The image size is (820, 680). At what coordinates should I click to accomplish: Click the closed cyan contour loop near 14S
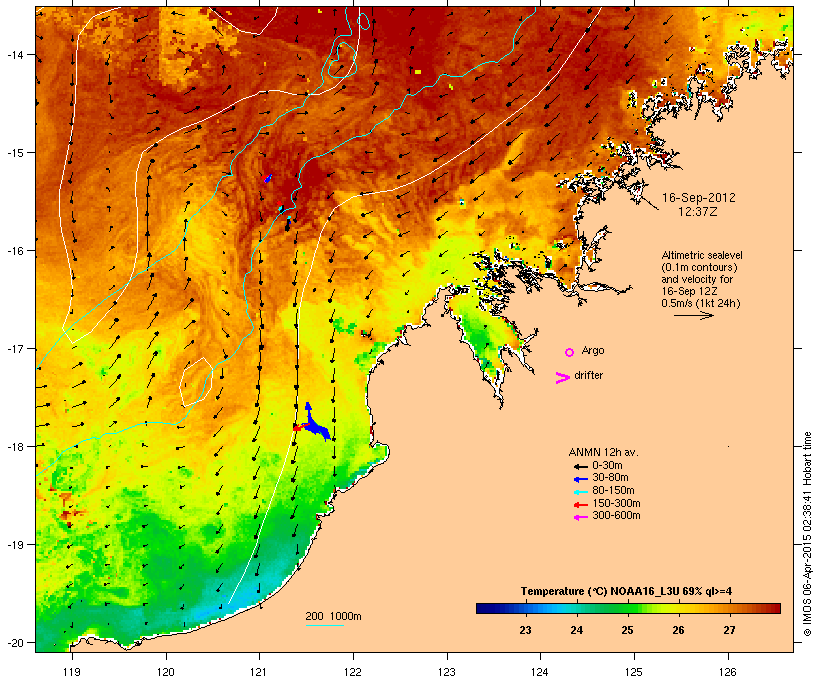click(343, 60)
